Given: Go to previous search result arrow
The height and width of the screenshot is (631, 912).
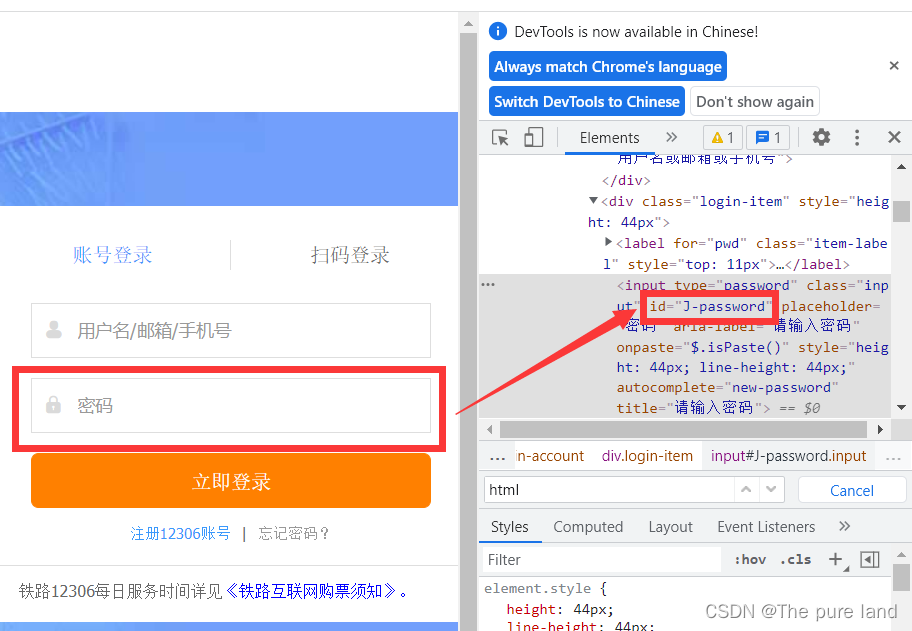Looking at the screenshot, I should pos(746,489).
